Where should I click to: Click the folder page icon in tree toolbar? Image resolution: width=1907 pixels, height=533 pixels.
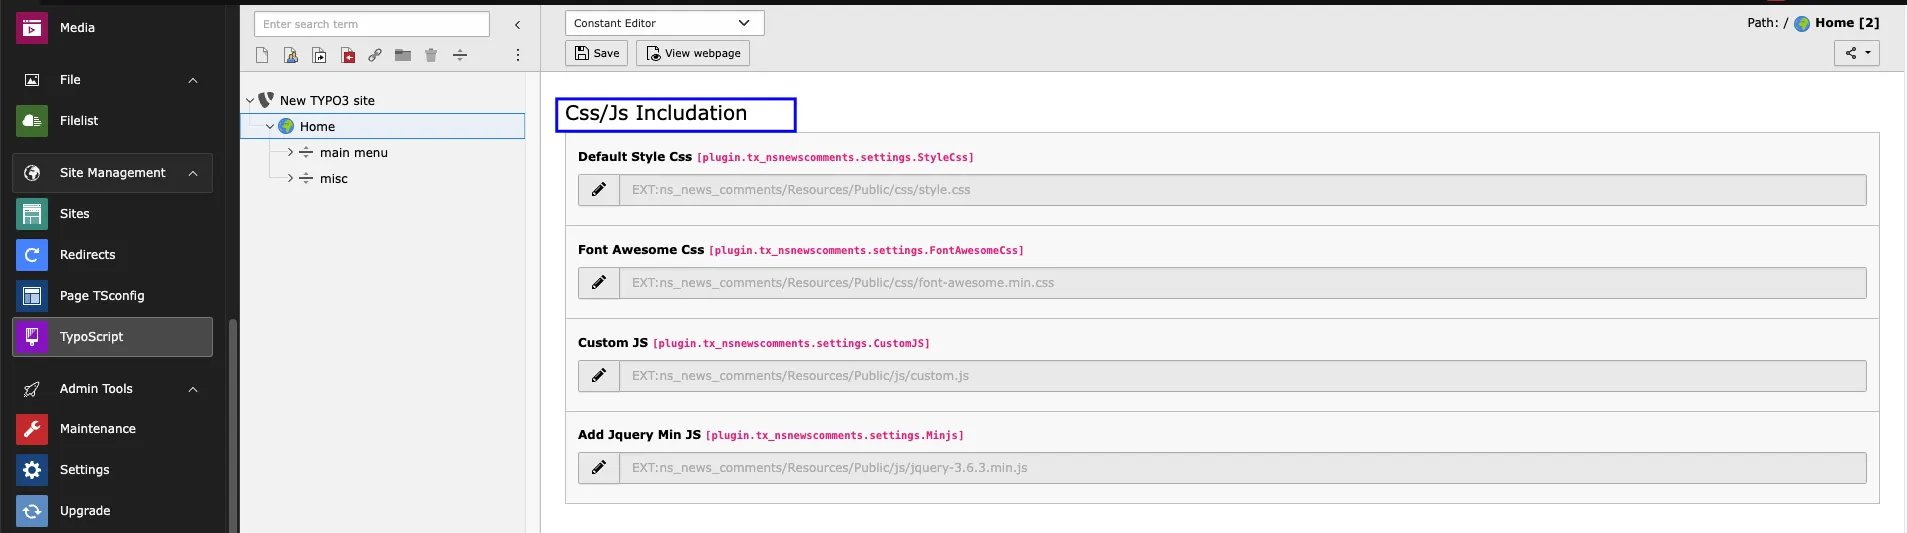point(403,55)
